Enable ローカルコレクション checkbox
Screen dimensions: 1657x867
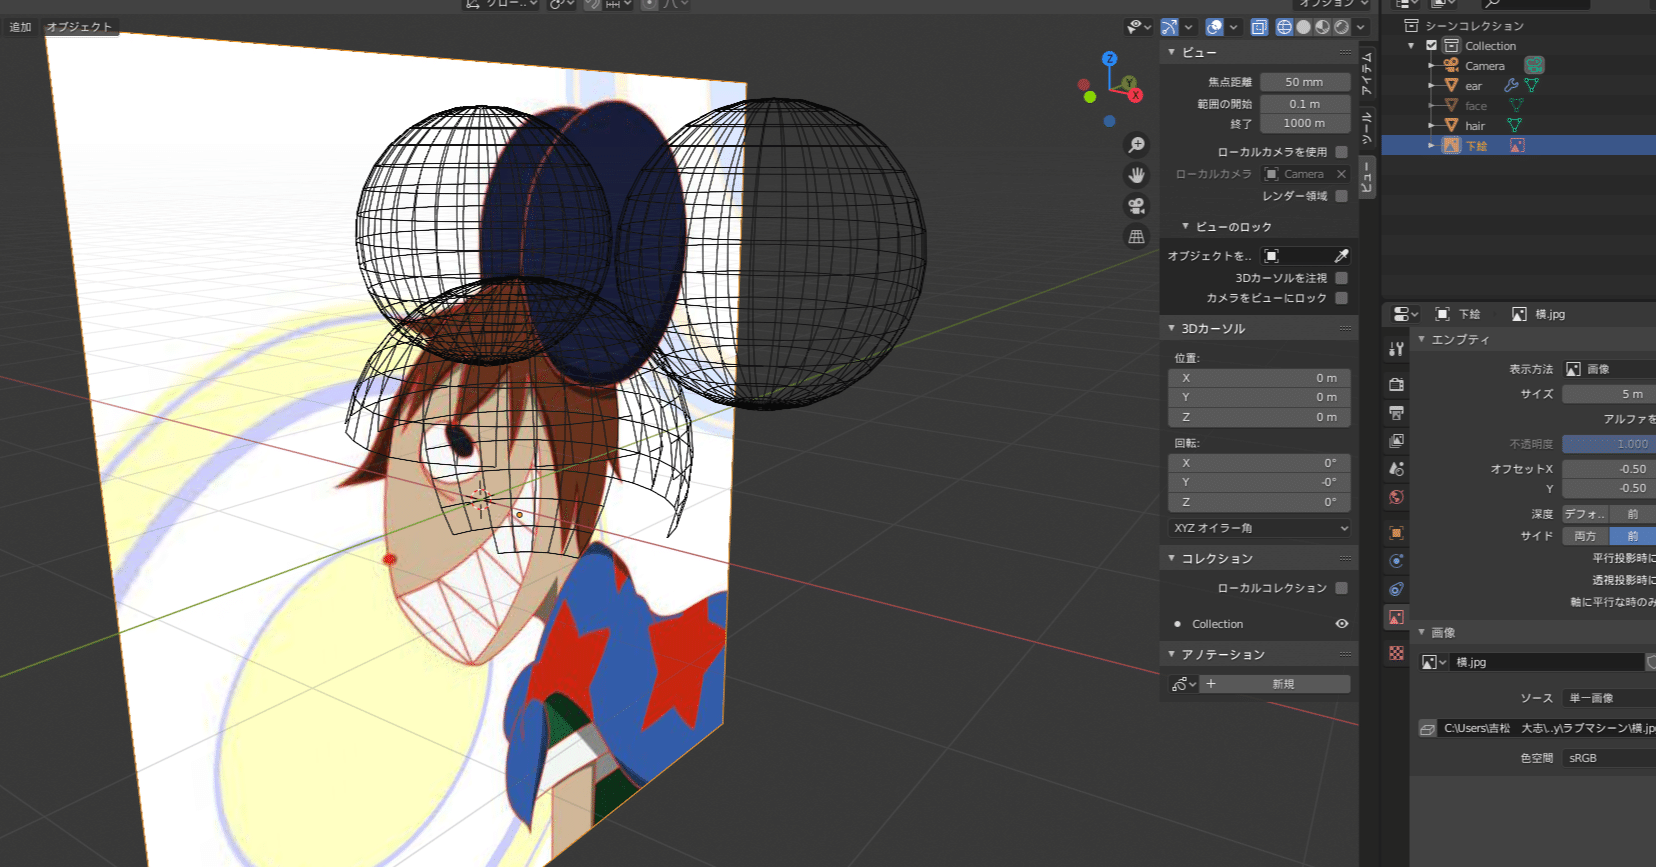coord(1341,588)
